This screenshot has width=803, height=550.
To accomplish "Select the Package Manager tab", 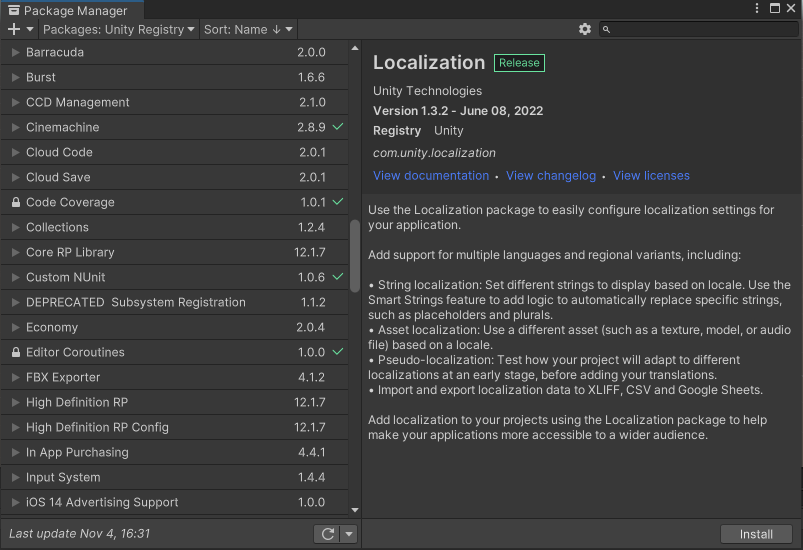I will [x=72, y=10].
